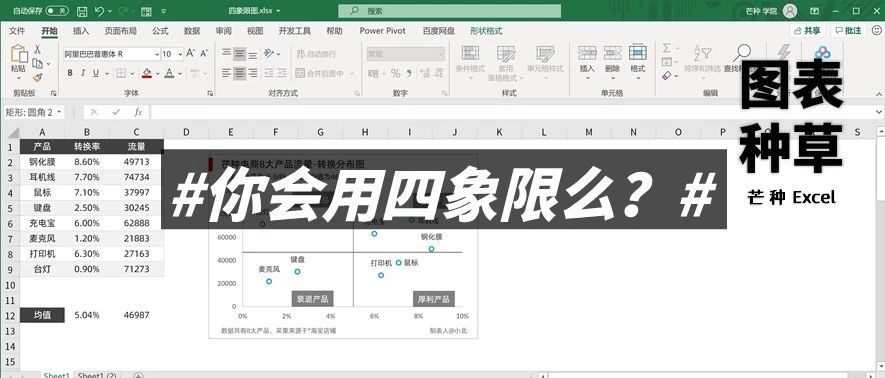Undo the last action
Viewport: 885px width, 378px height.
click(99, 11)
